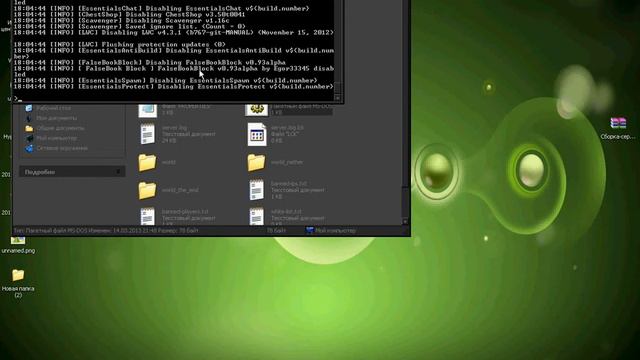Click My Computer zone in status bar
Screen dimensions: 640x360
[x=331, y=231]
